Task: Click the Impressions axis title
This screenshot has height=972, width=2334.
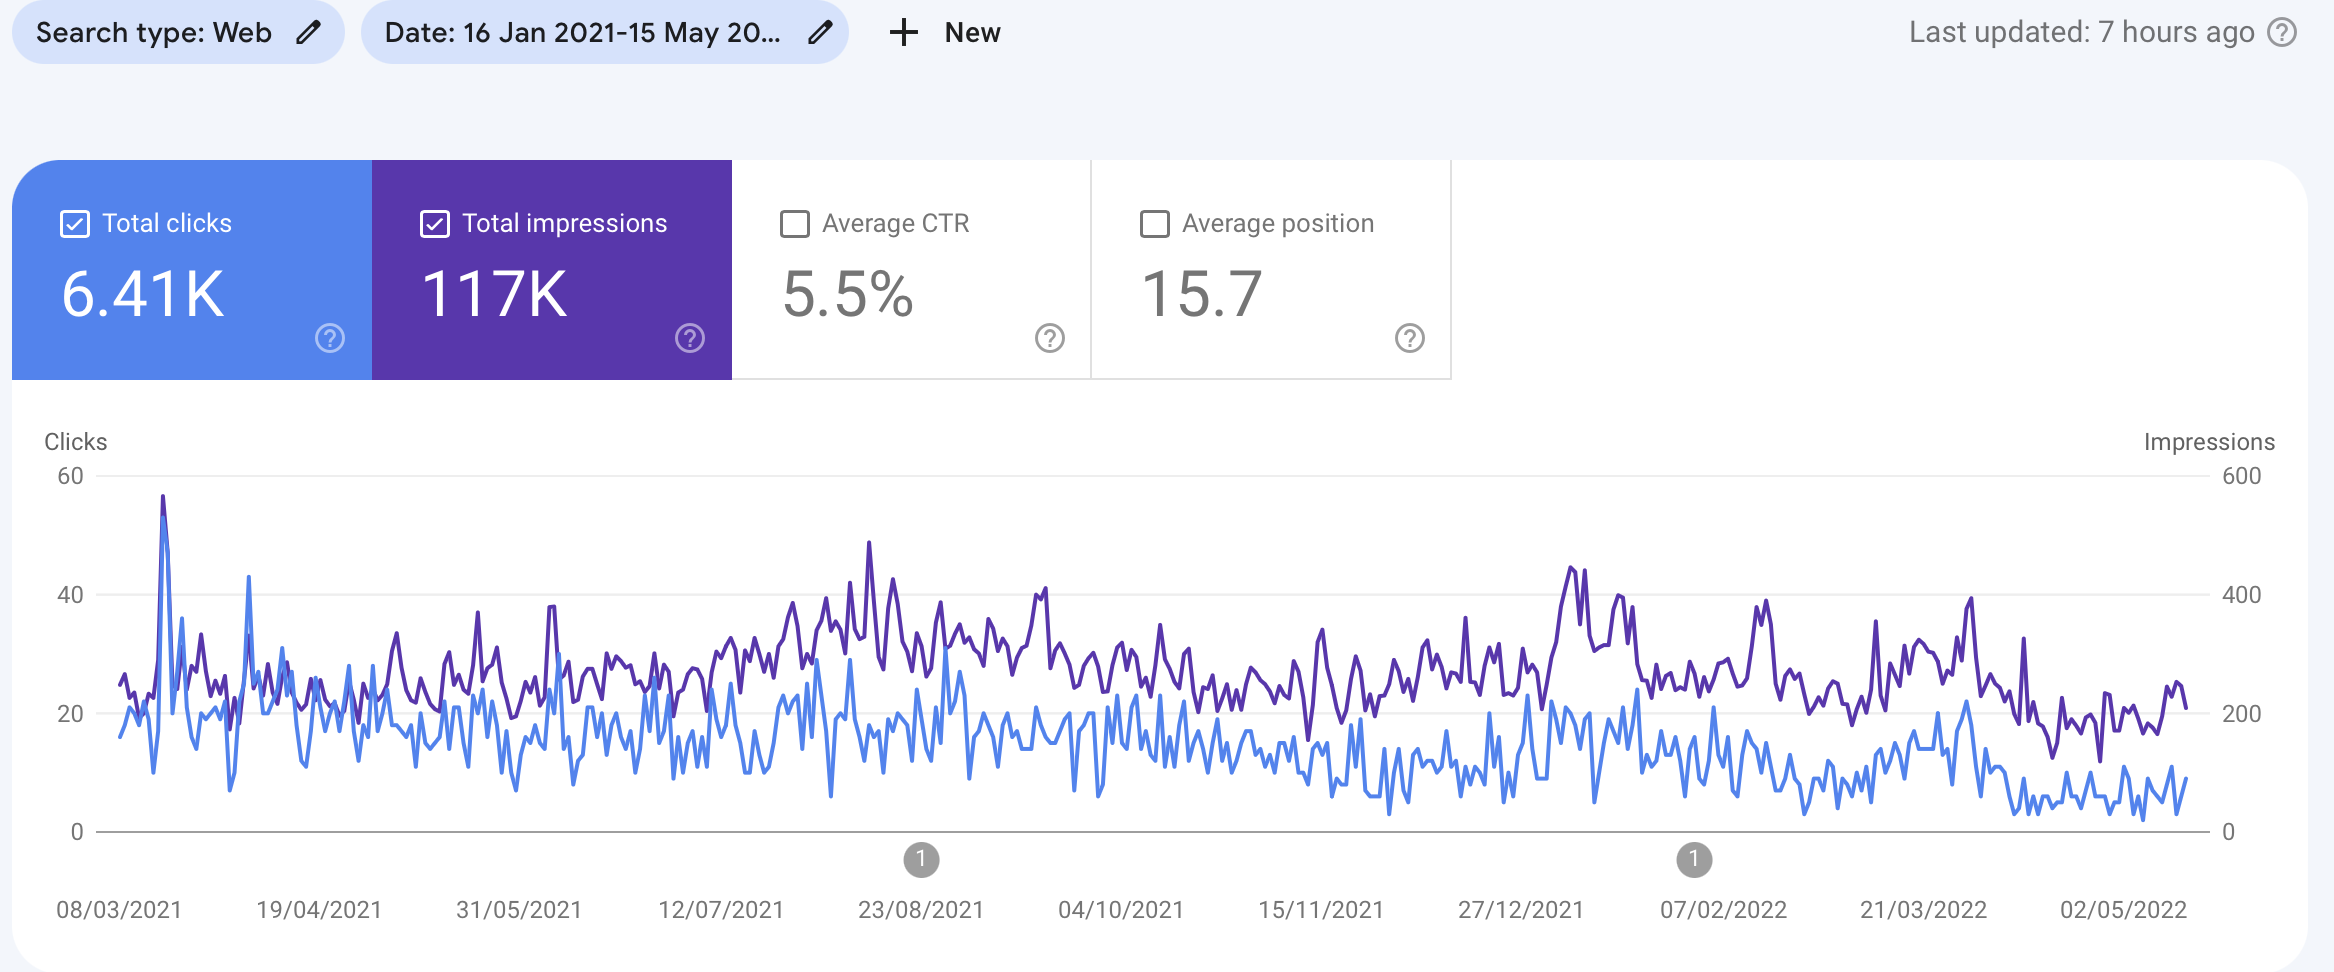Action: tap(2209, 442)
